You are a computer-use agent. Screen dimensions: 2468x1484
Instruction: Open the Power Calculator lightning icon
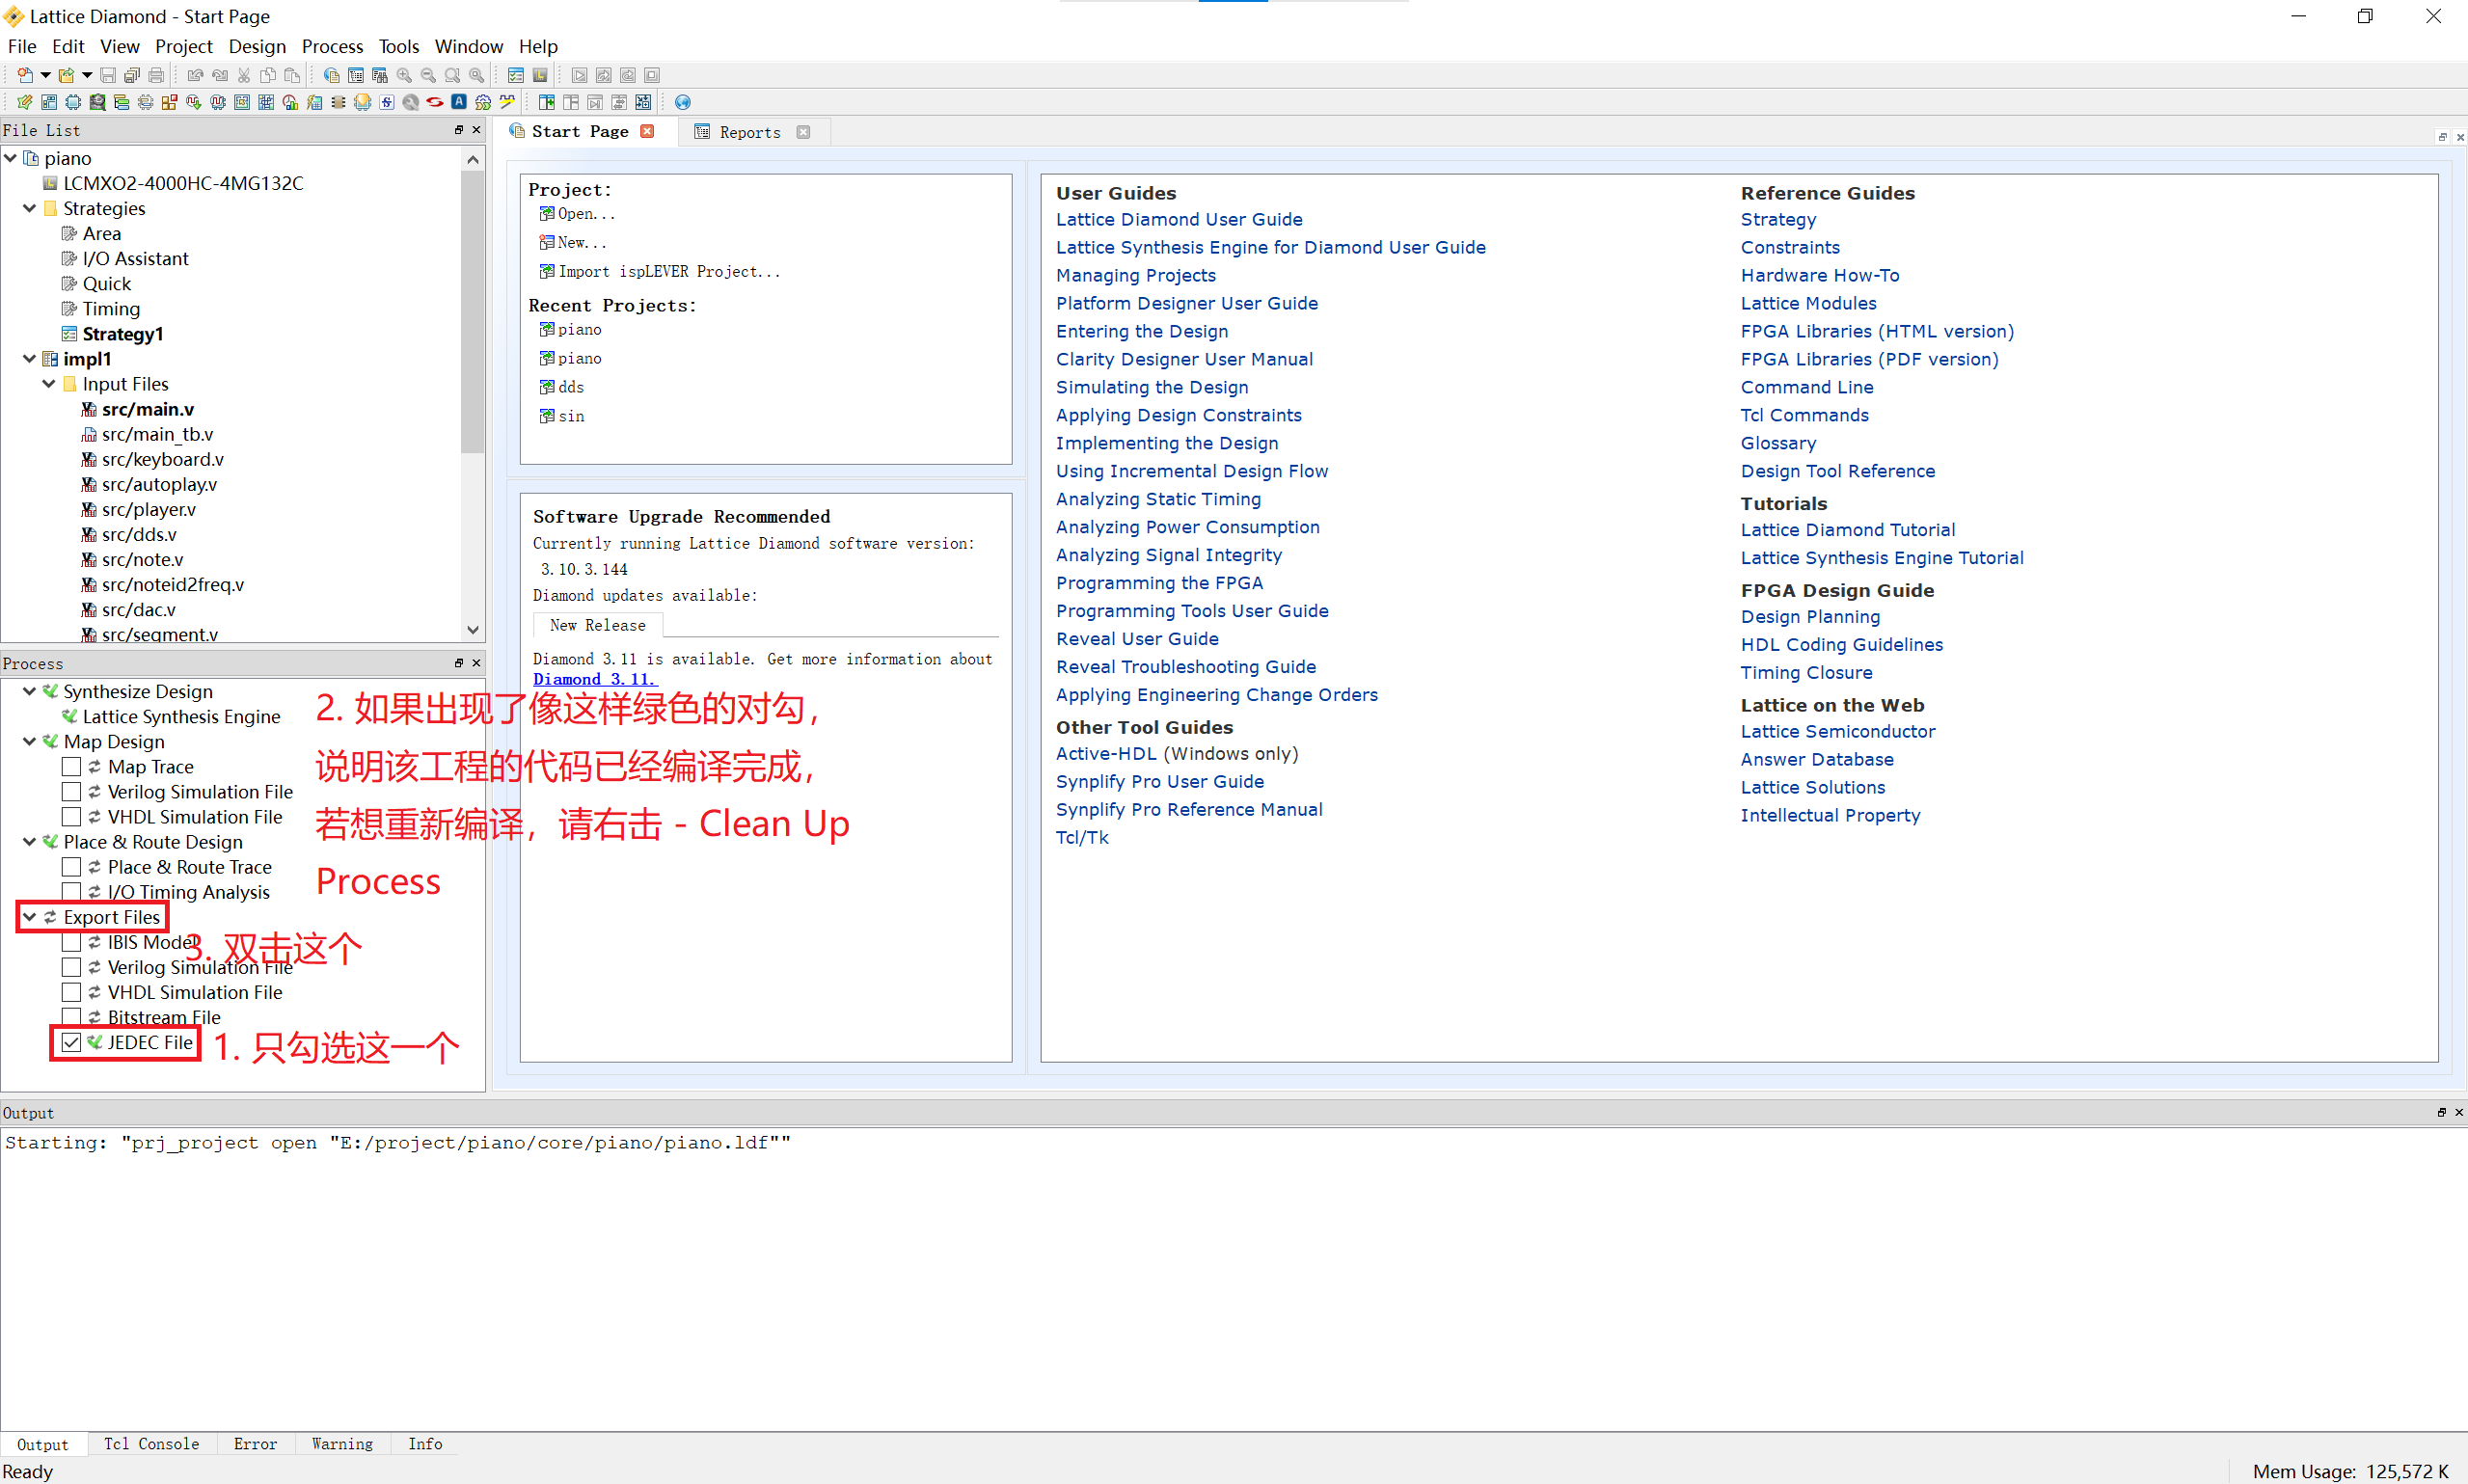(x=314, y=102)
